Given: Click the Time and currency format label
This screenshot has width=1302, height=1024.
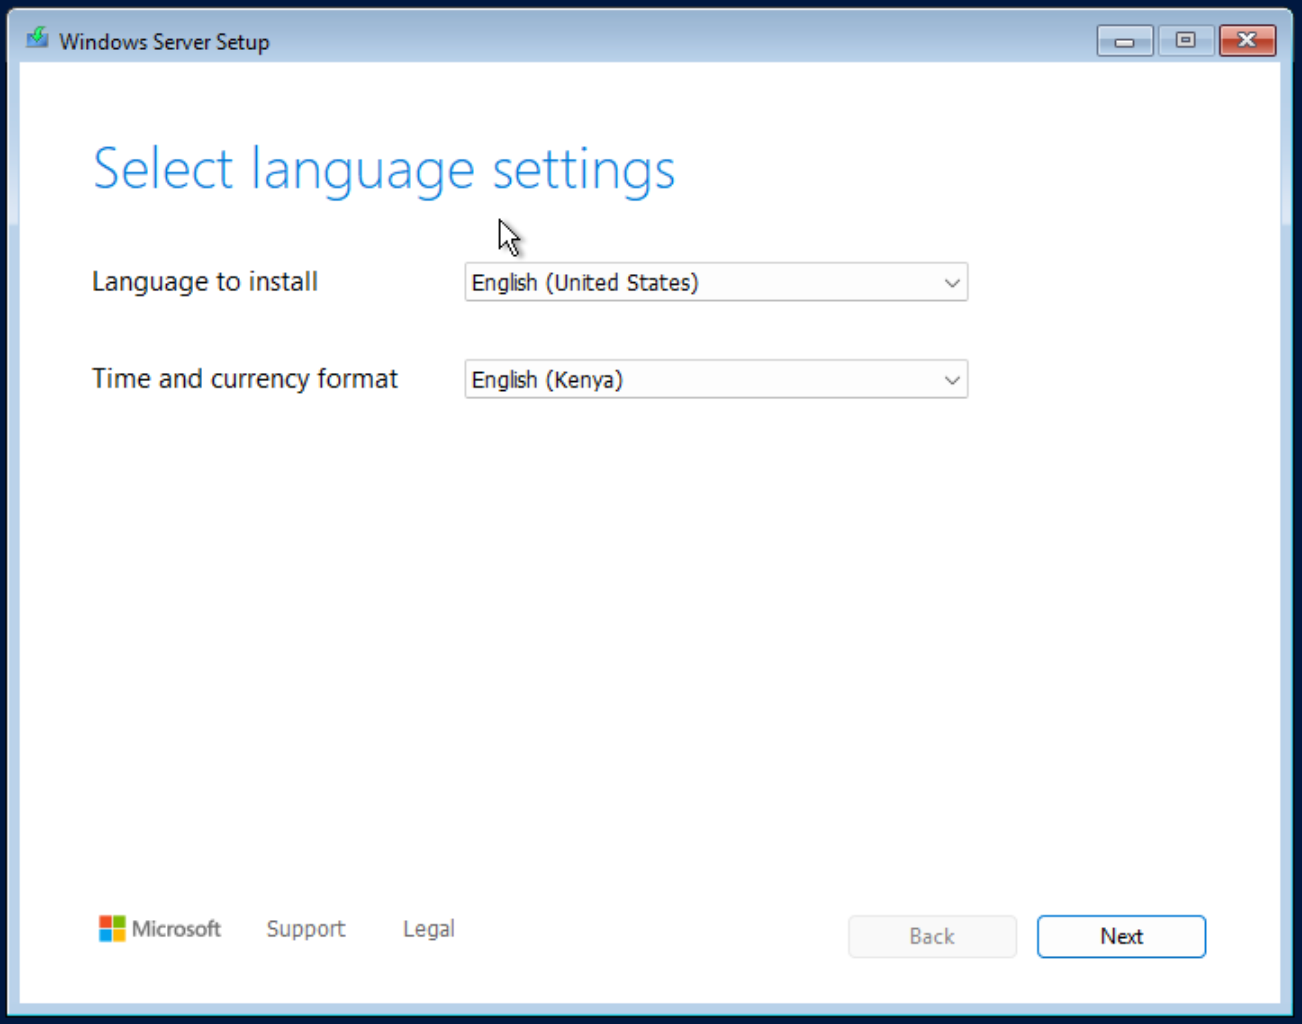Looking at the screenshot, I should coord(244,379).
